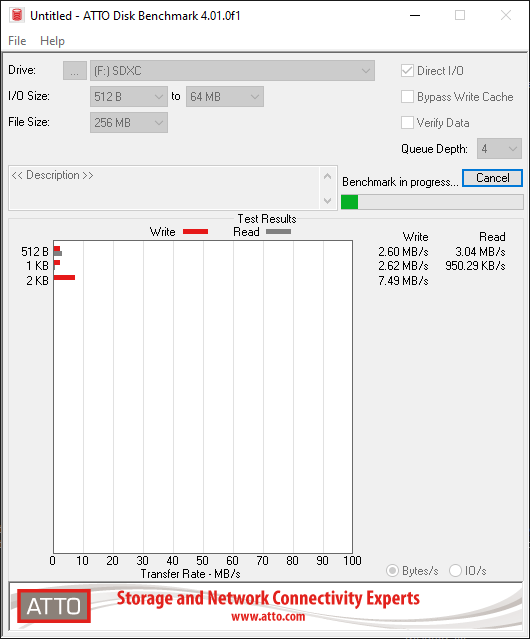This screenshot has height=639, width=530.
Task: Click the description scroll down arrow
Action: pyautogui.click(x=328, y=200)
